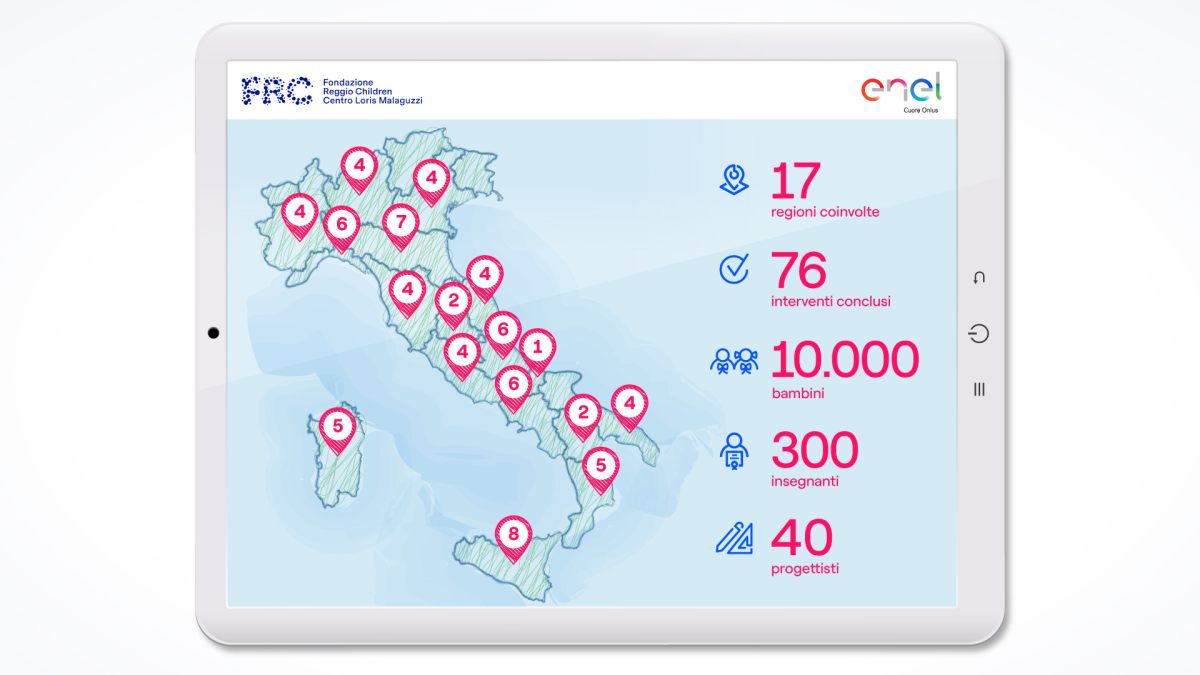The width and height of the screenshot is (1200, 675).
Task: Click the checkmark icon beside 76
Action: [x=734, y=269]
